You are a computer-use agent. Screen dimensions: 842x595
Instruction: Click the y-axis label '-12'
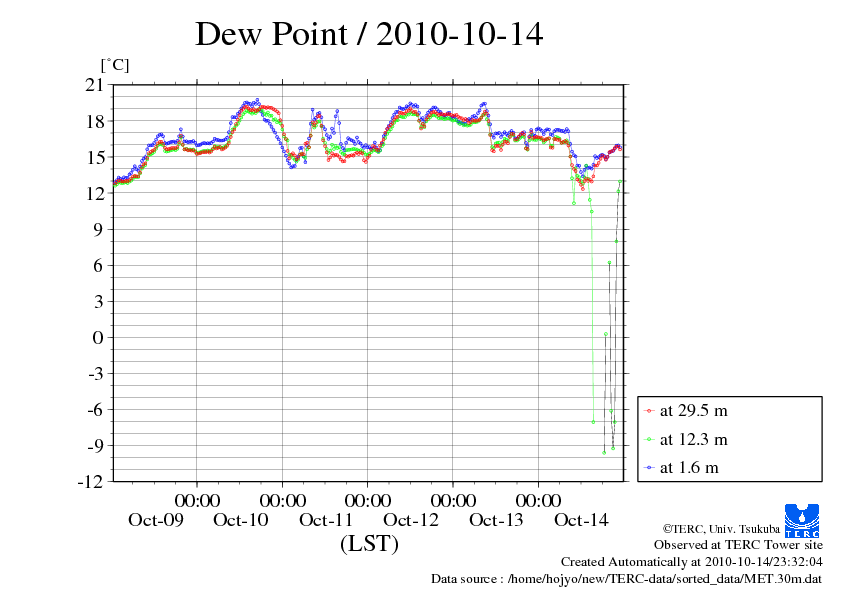(91, 482)
